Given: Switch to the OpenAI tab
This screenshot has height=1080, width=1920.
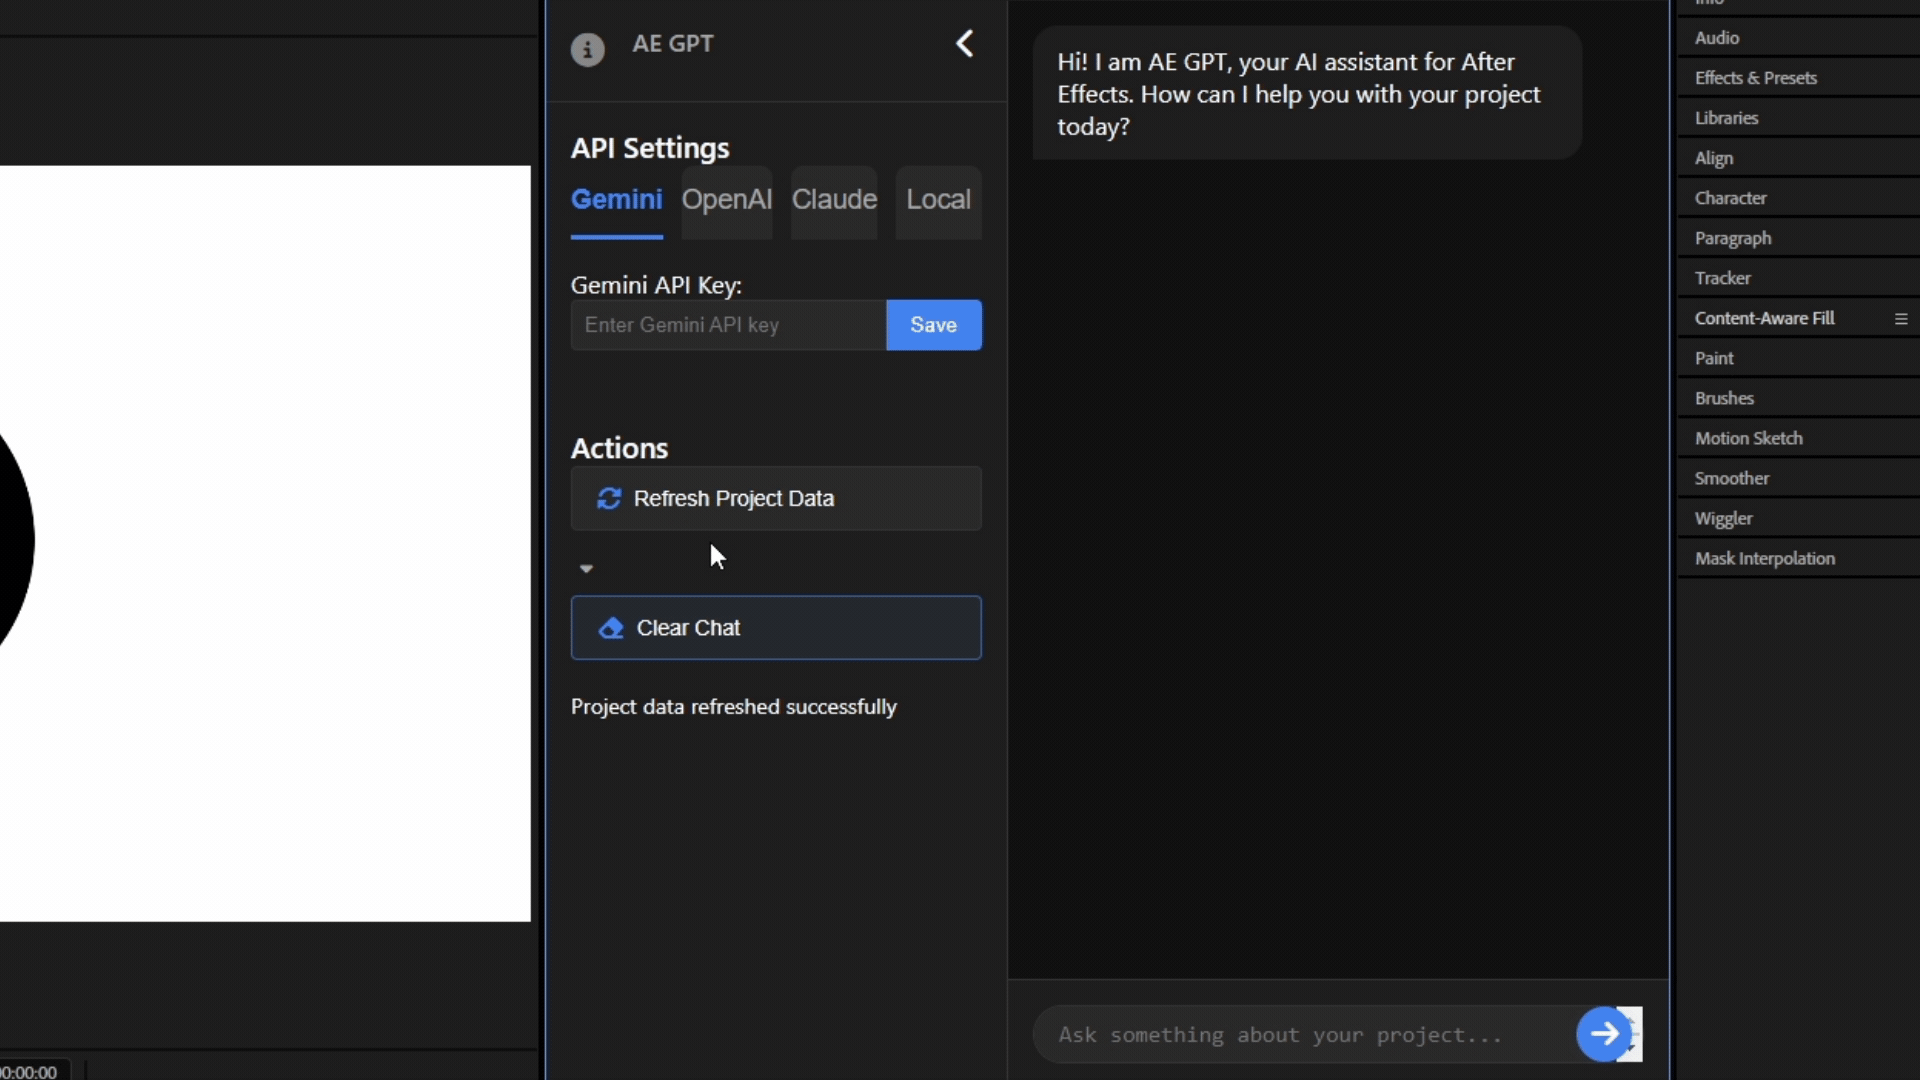Looking at the screenshot, I should pos(726,200).
